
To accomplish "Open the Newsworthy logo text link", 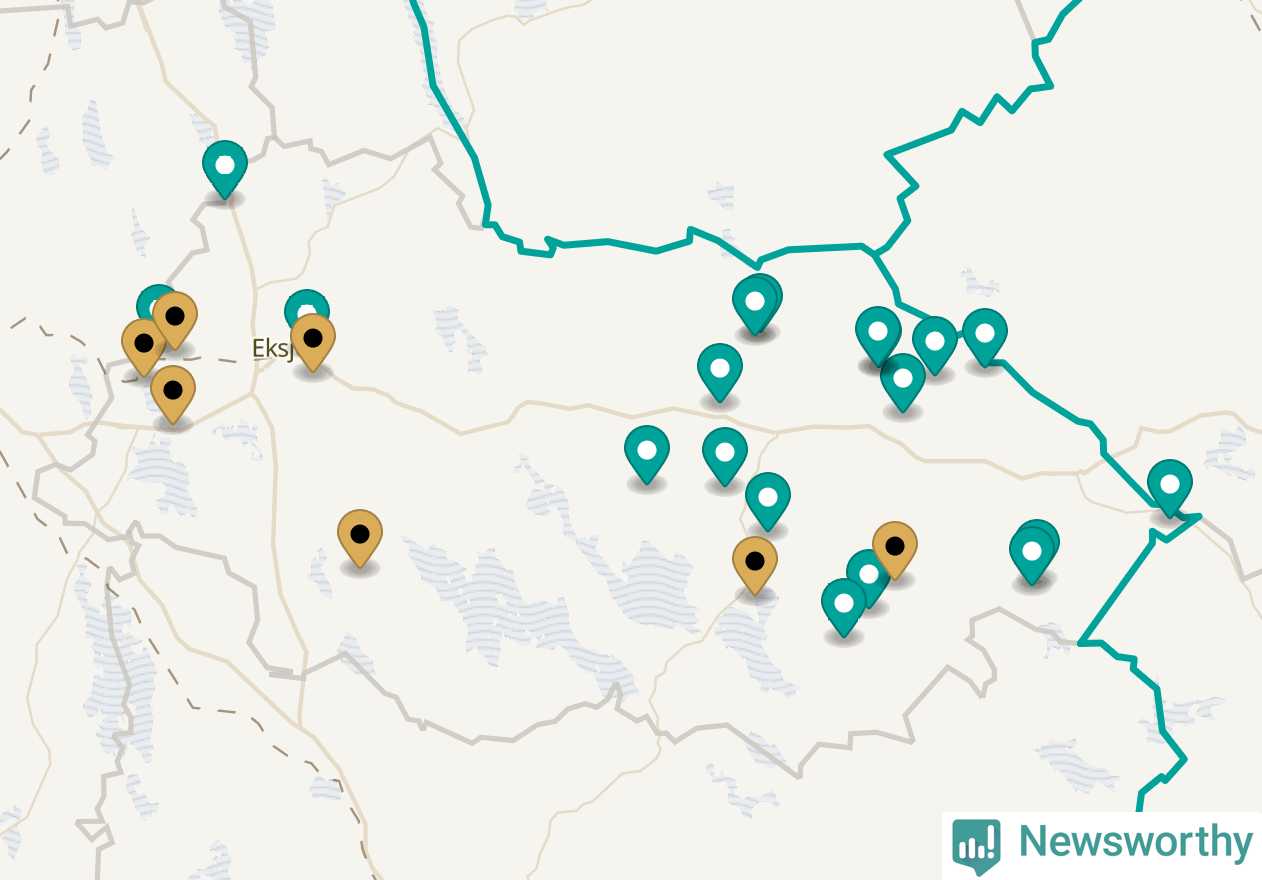I will 1135,842.
